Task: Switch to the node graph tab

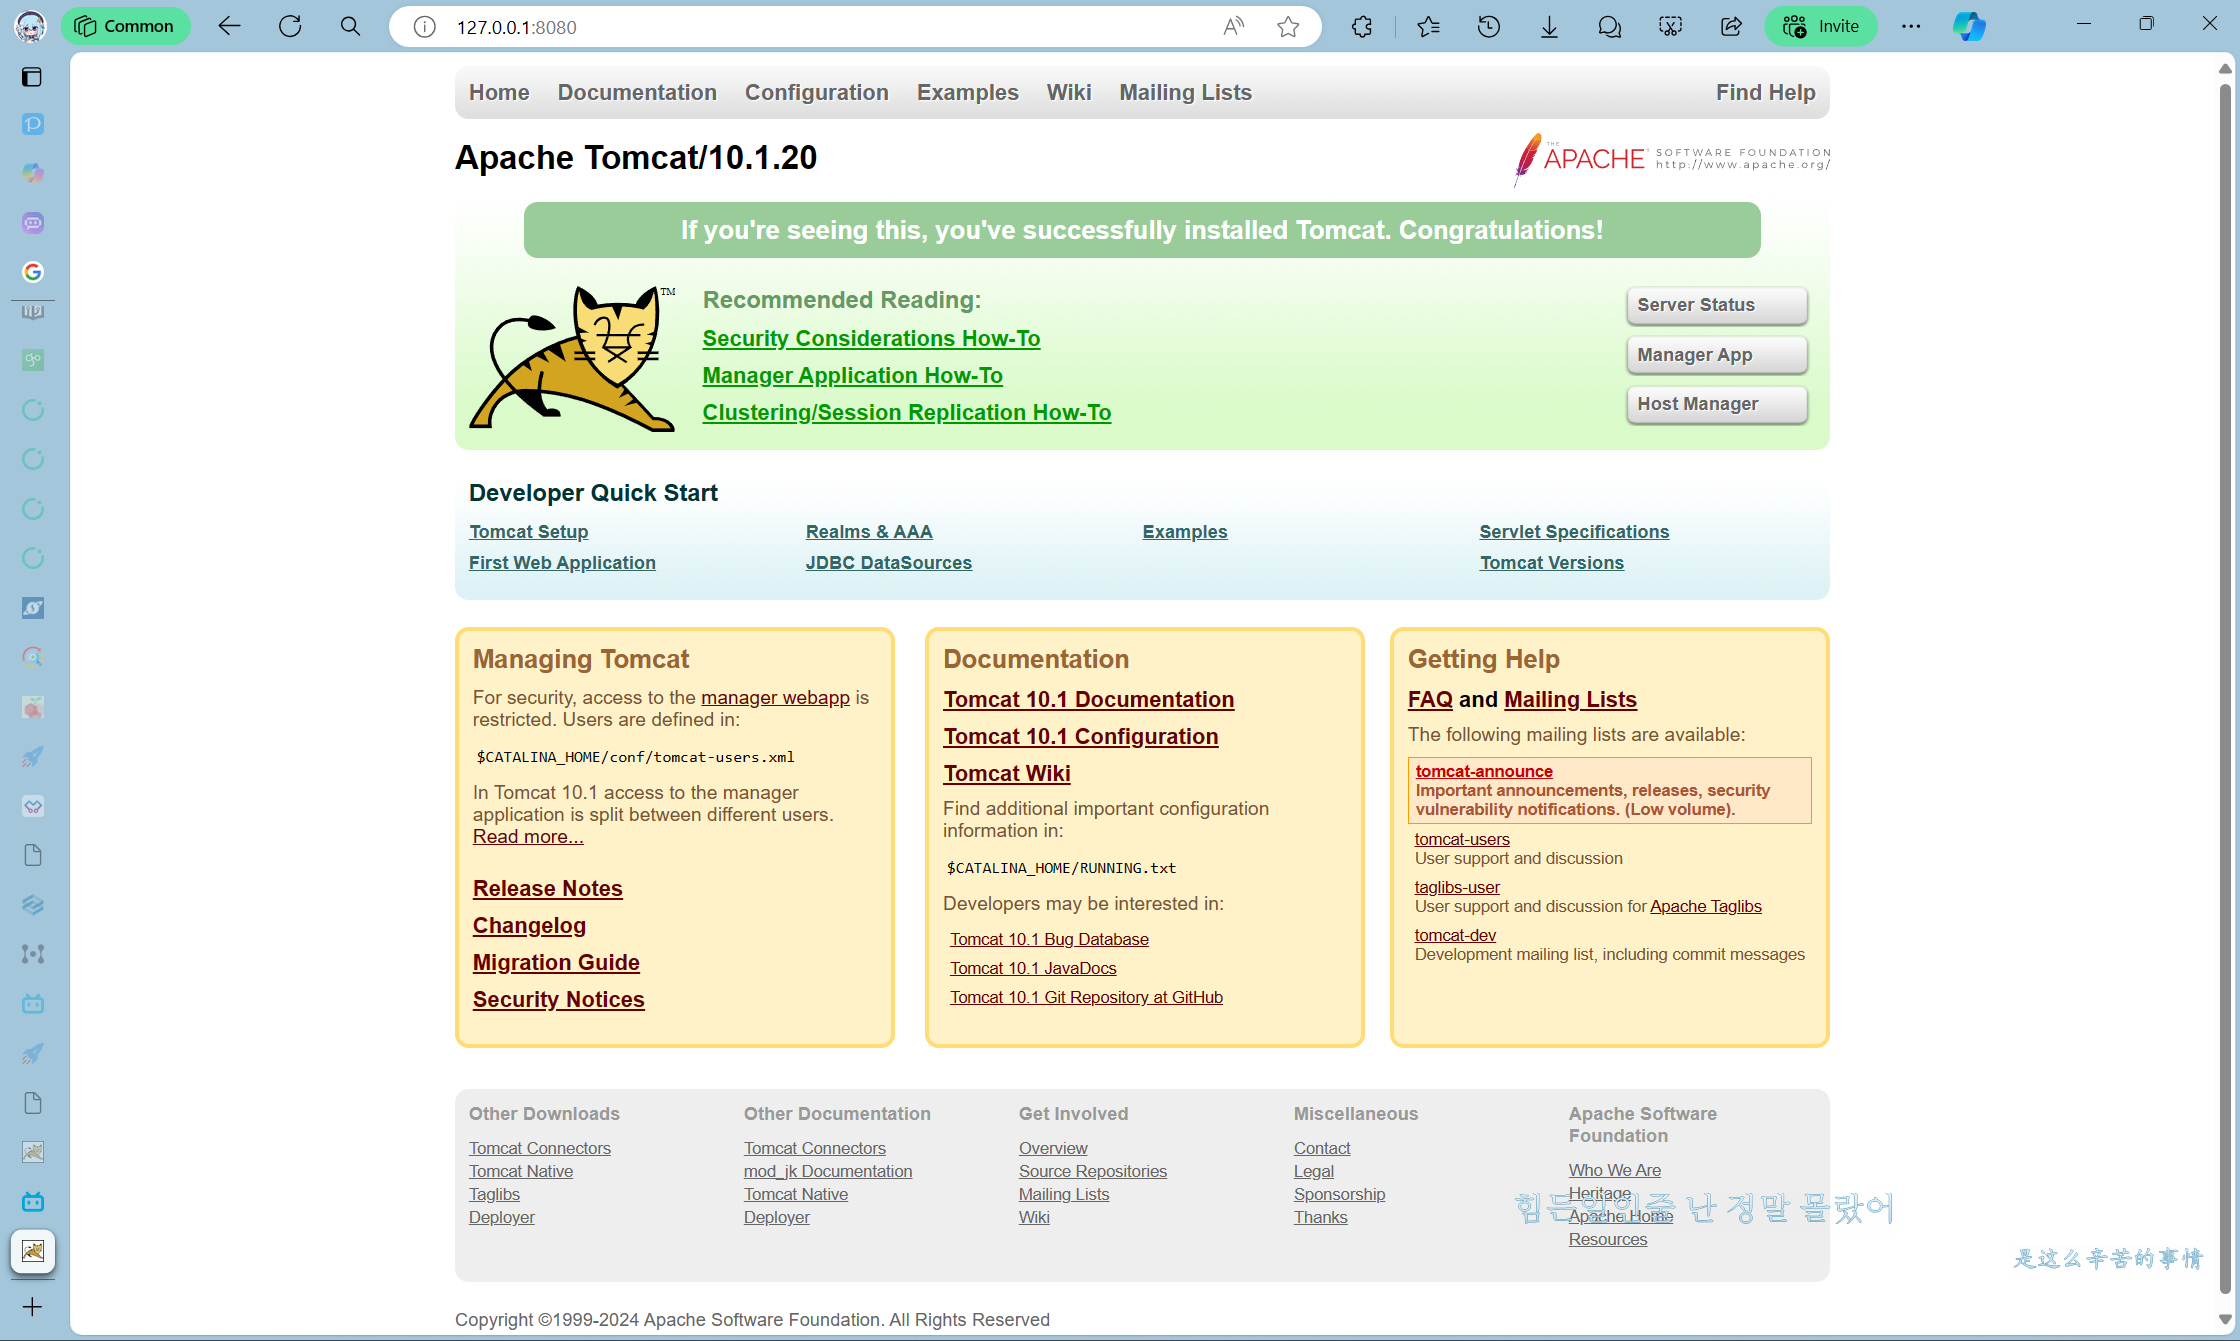Action: (x=33, y=954)
